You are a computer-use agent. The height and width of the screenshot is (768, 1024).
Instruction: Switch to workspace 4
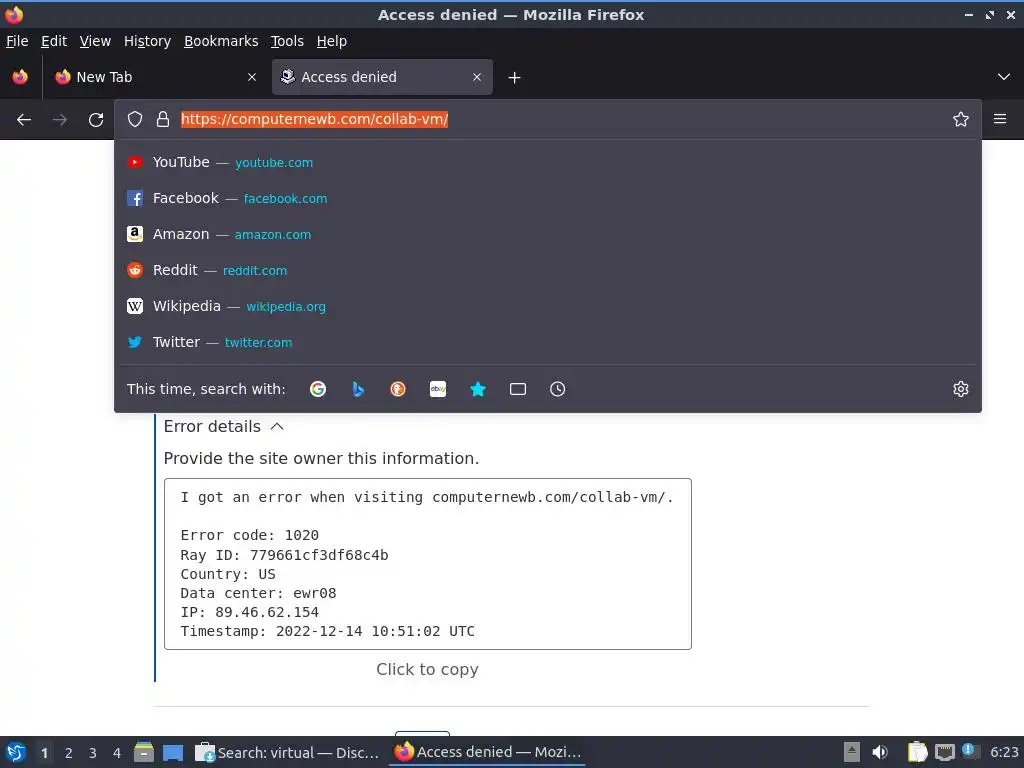(117, 753)
